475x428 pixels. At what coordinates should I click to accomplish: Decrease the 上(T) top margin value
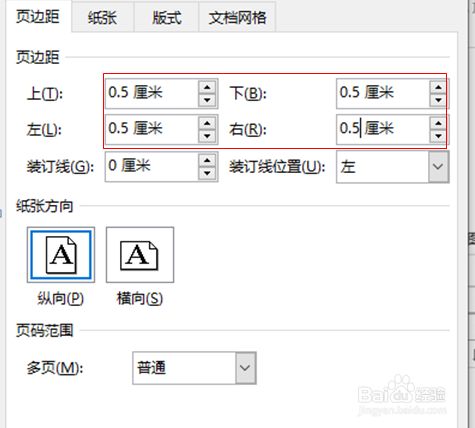pyautogui.click(x=207, y=100)
